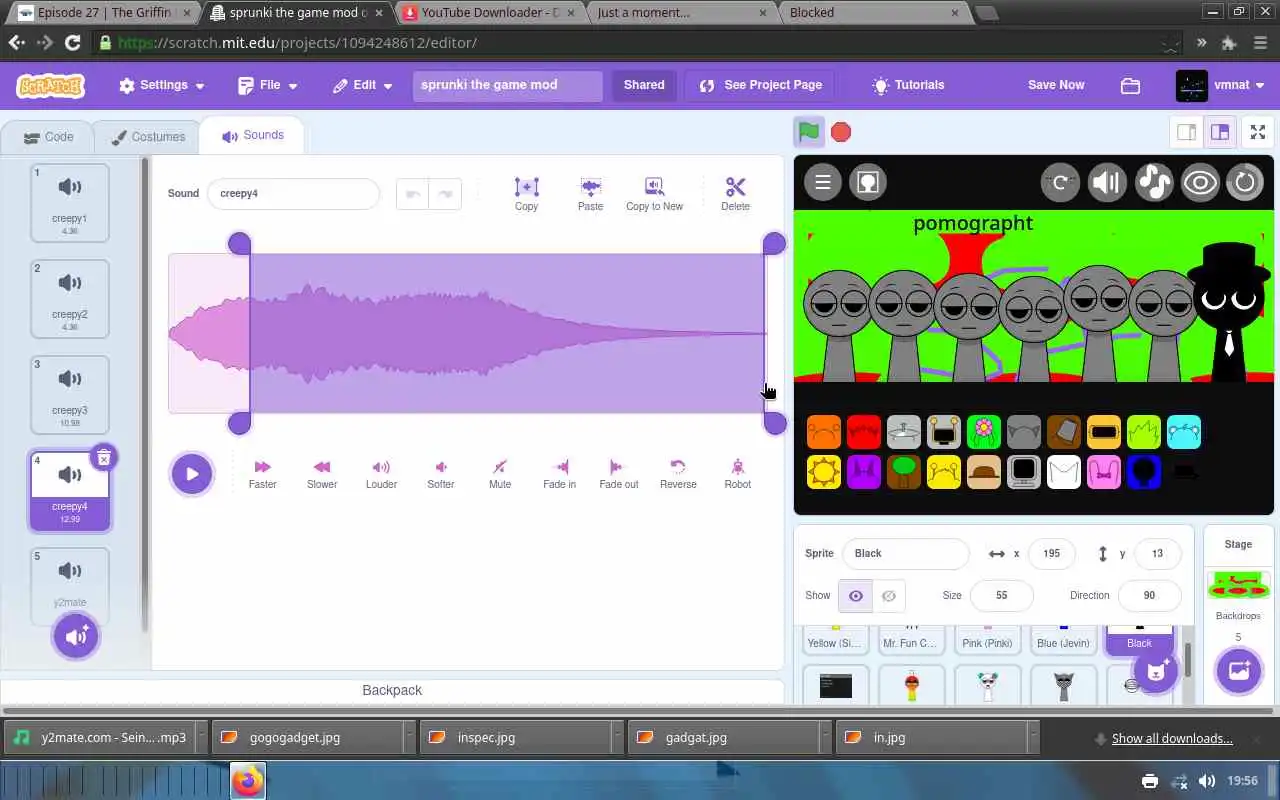Viewport: 1280px width, 800px height.
Task: Make the sound Louder
Action: [x=381, y=474]
